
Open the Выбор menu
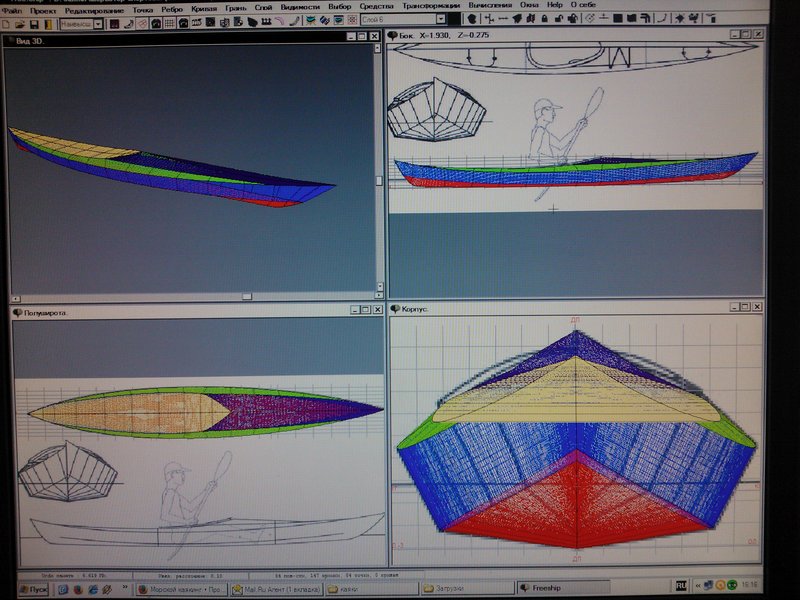click(x=339, y=6)
